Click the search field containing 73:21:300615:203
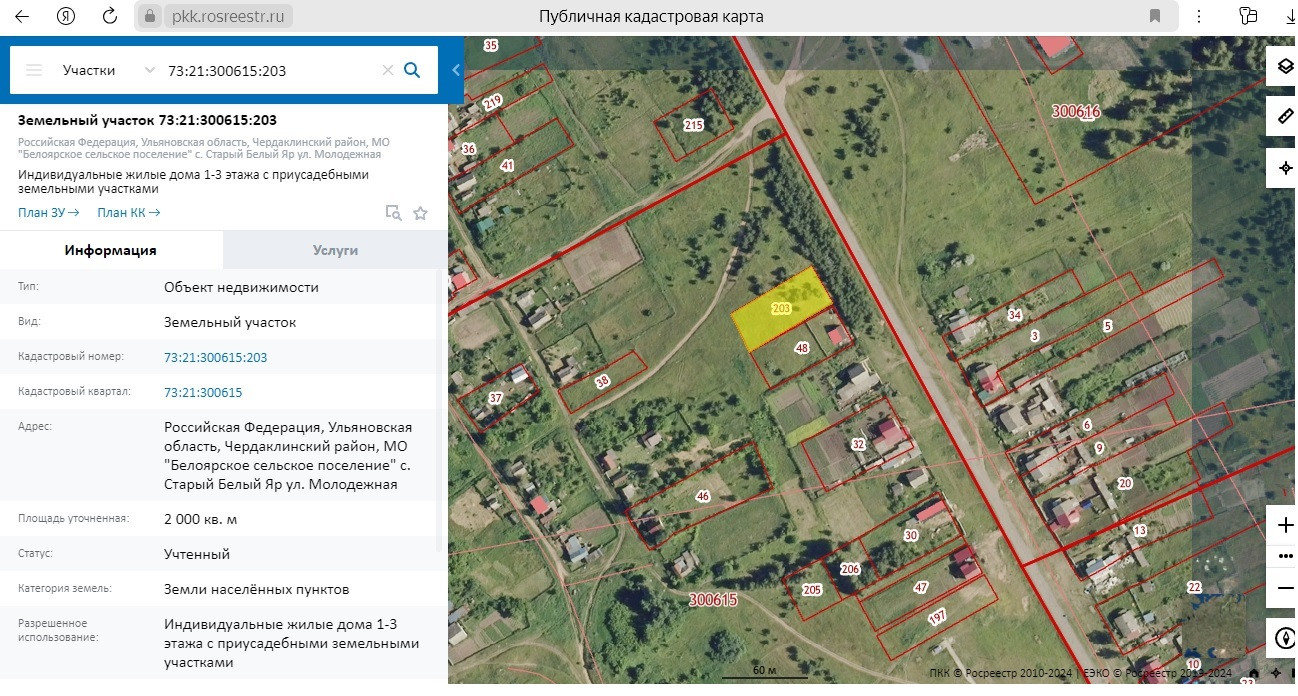This screenshot has height=696, width=1298. coord(270,70)
